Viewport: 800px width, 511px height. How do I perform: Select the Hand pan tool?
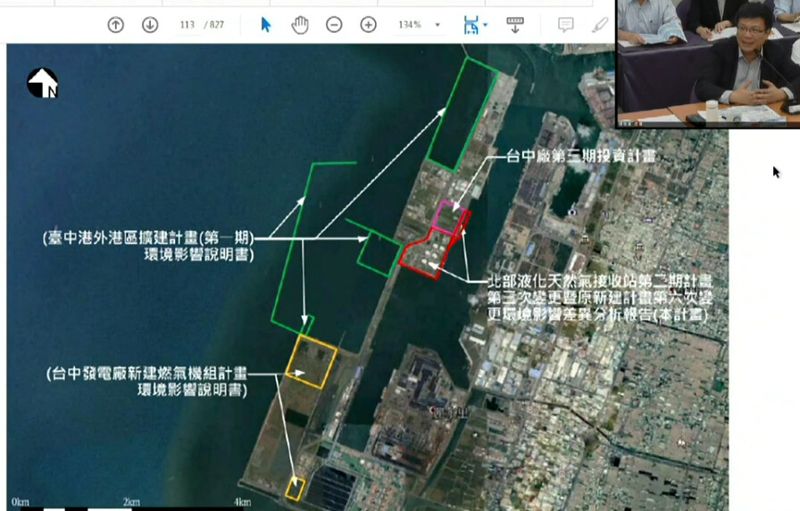click(300, 24)
